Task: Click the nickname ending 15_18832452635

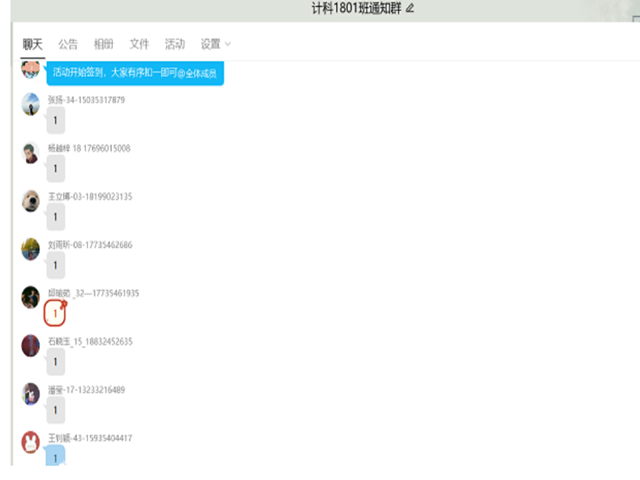Action: click(90, 342)
